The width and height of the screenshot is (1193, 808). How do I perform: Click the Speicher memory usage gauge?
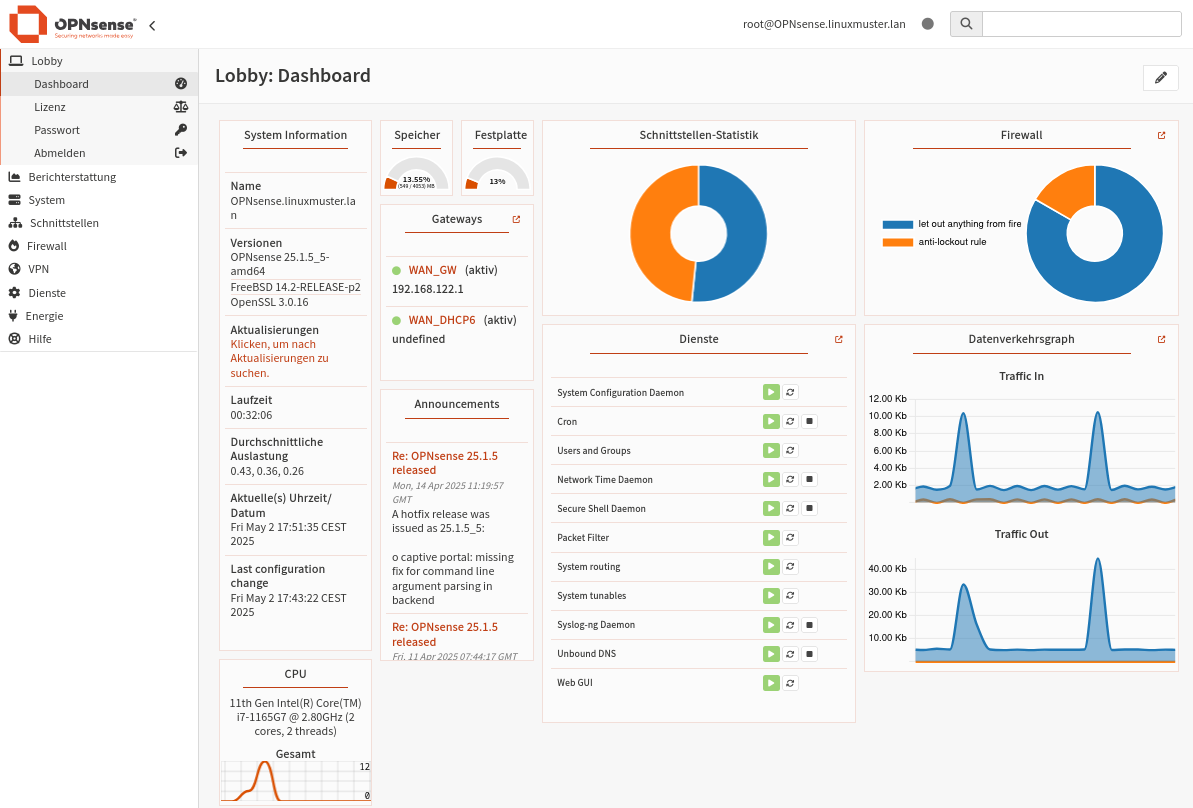417,175
